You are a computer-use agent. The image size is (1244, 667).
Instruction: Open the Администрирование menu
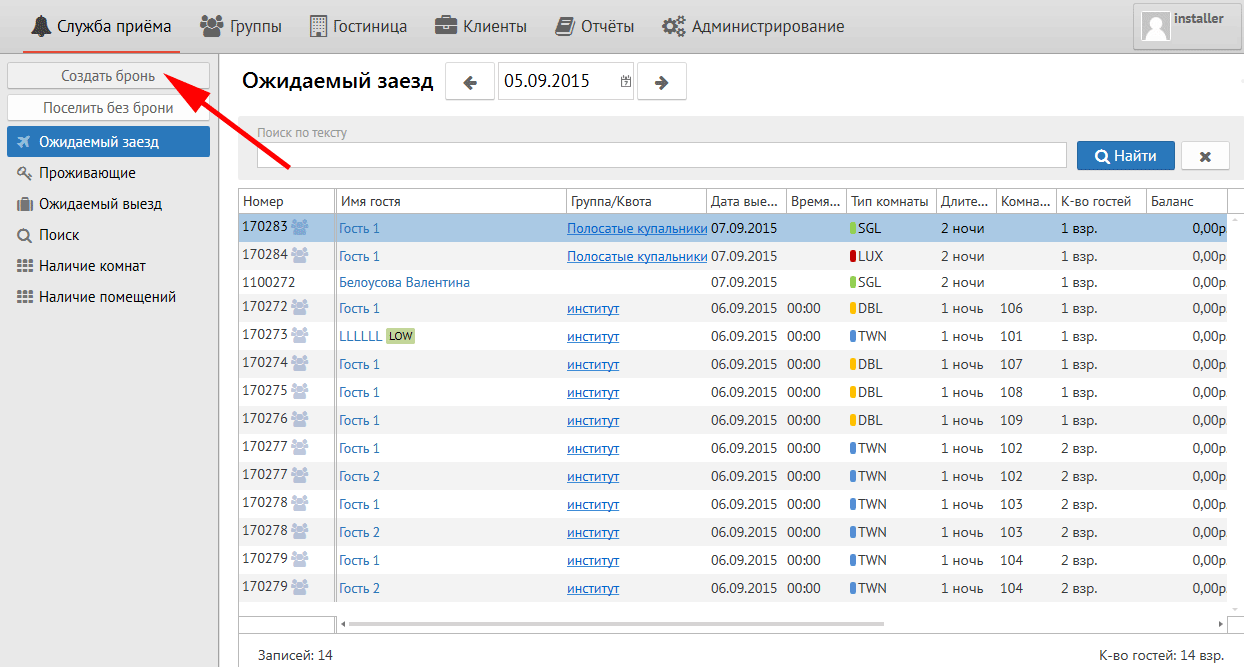click(x=754, y=26)
